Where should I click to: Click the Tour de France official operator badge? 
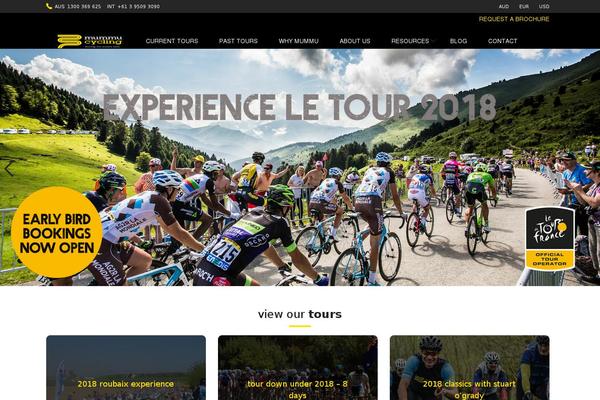550,238
